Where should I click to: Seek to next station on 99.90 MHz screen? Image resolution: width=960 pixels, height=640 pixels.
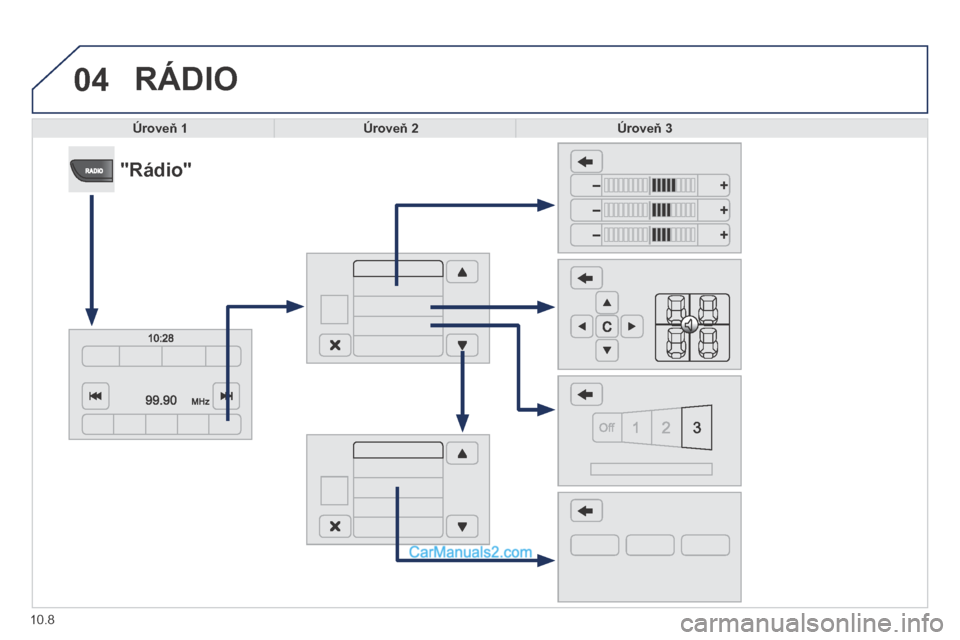226,396
